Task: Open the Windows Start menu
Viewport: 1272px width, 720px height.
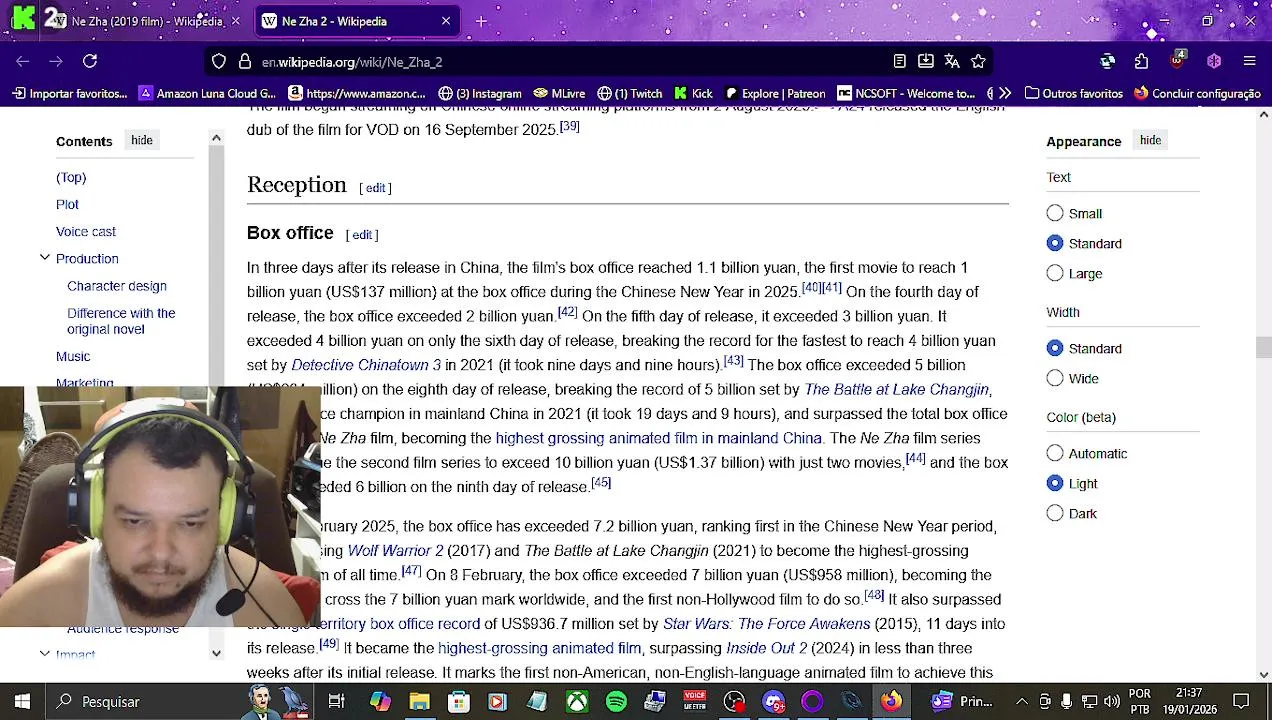Action: pos(22,701)
